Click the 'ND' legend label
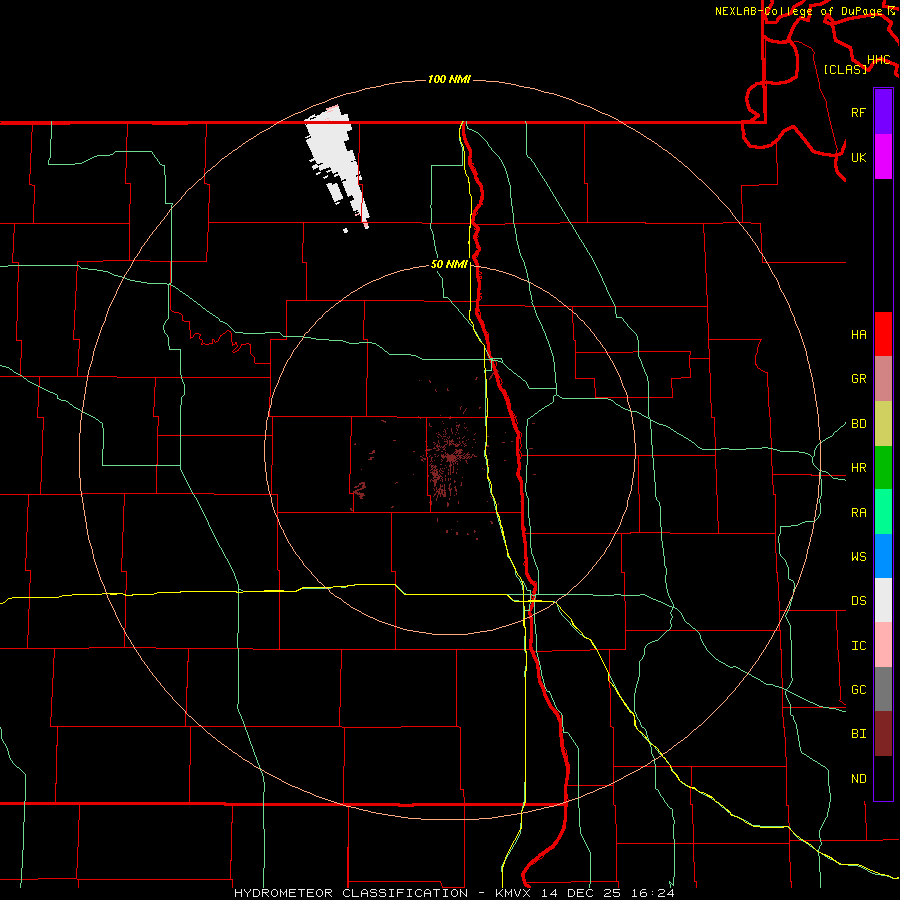This screenshot has height=900, width=900. 858,779
